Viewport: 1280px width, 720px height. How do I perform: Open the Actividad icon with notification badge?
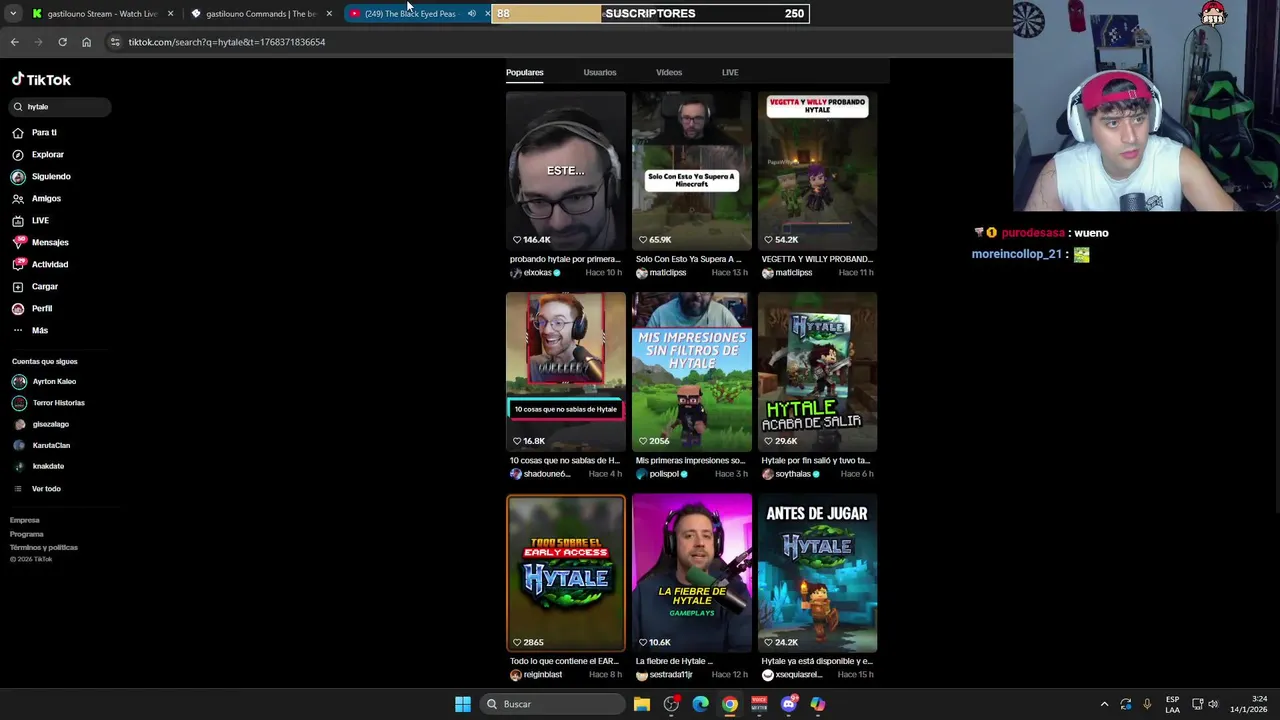tap(19, 264)
